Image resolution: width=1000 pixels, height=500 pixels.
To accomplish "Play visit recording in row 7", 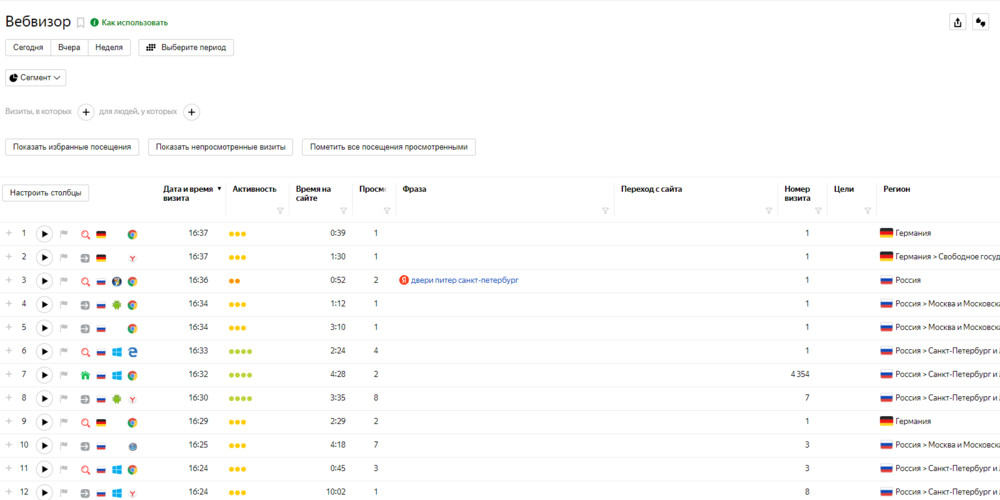I will click(44, 376).
